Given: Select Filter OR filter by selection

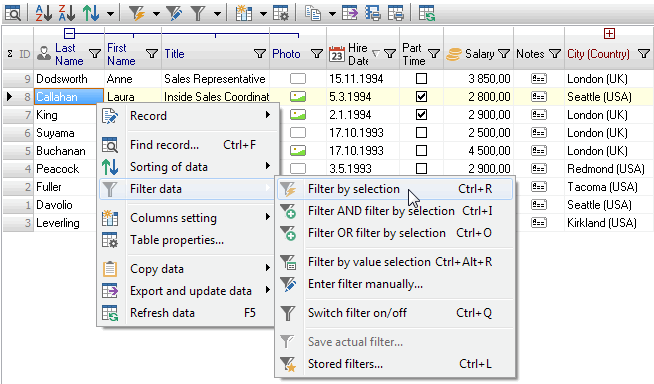Looking at the screenshot, I should point(395,233).
